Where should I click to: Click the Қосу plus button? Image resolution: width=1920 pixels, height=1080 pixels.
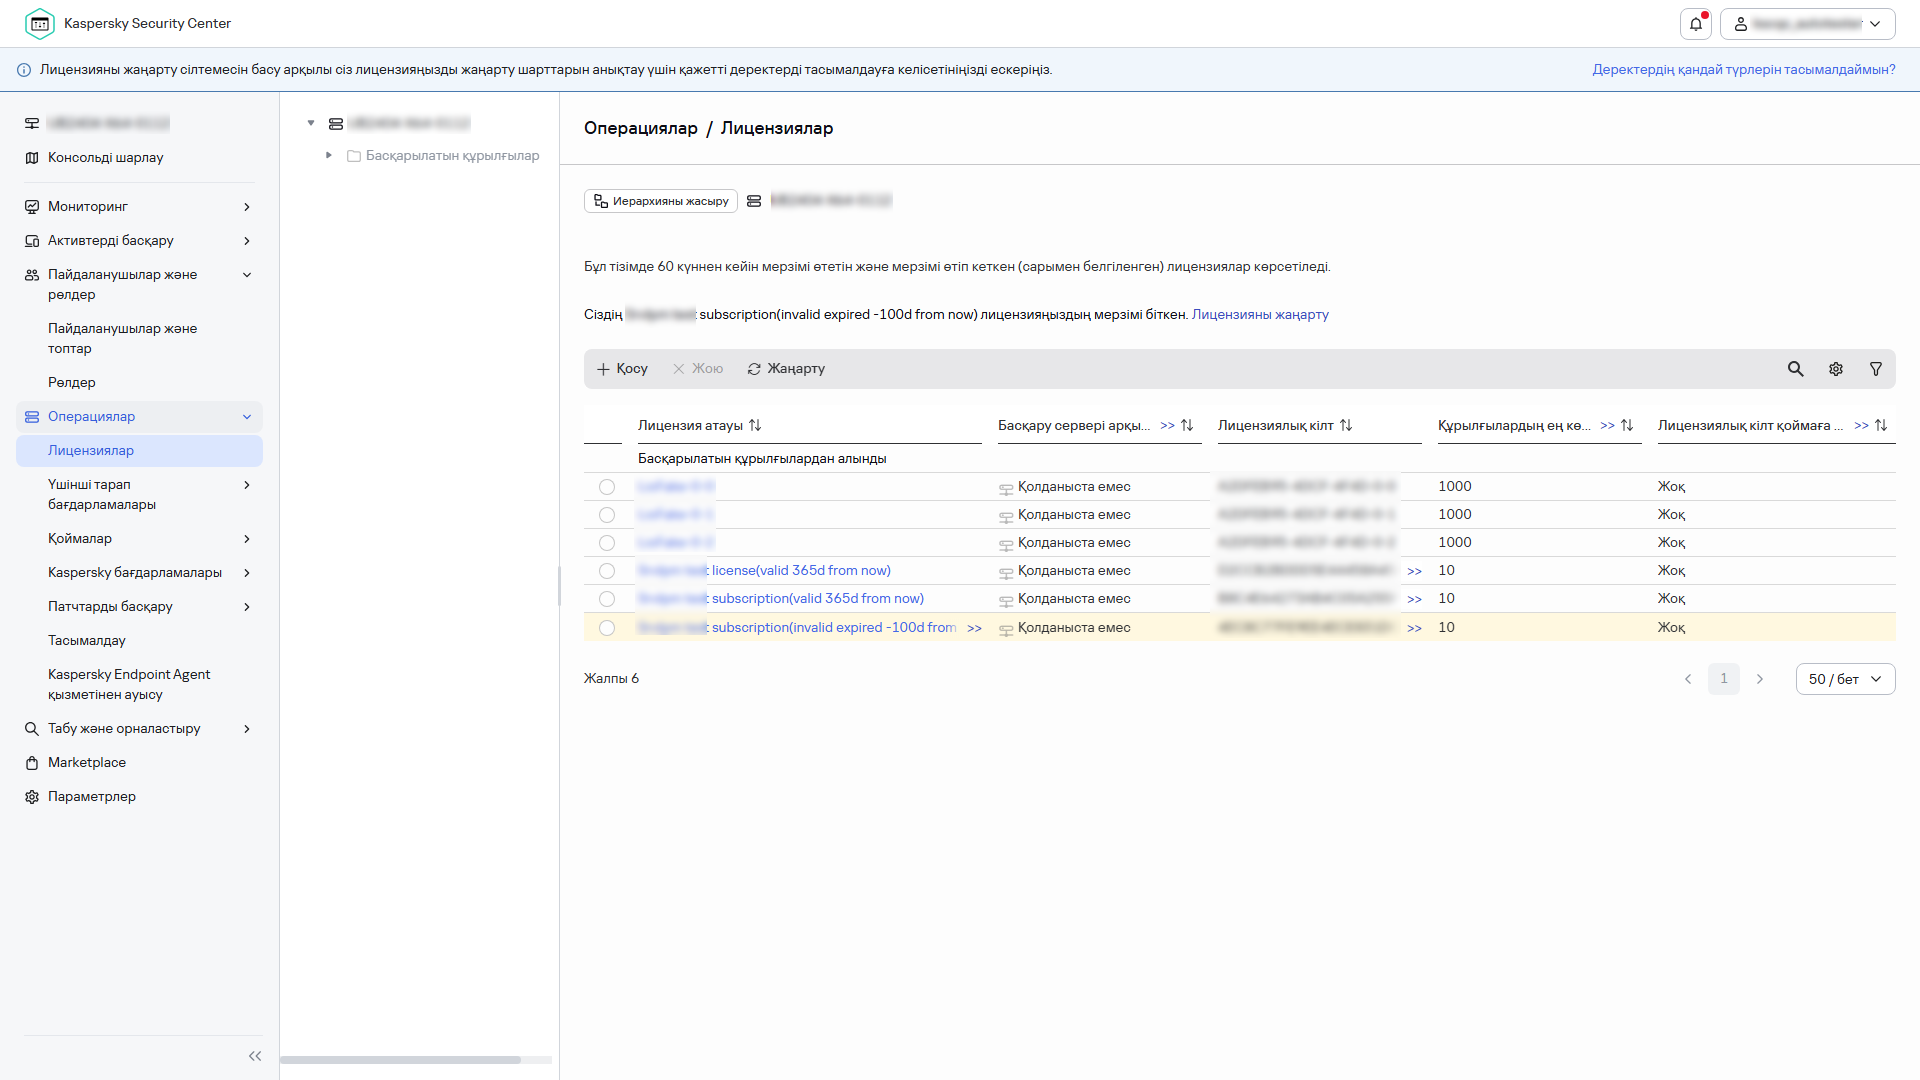point(622,369)
